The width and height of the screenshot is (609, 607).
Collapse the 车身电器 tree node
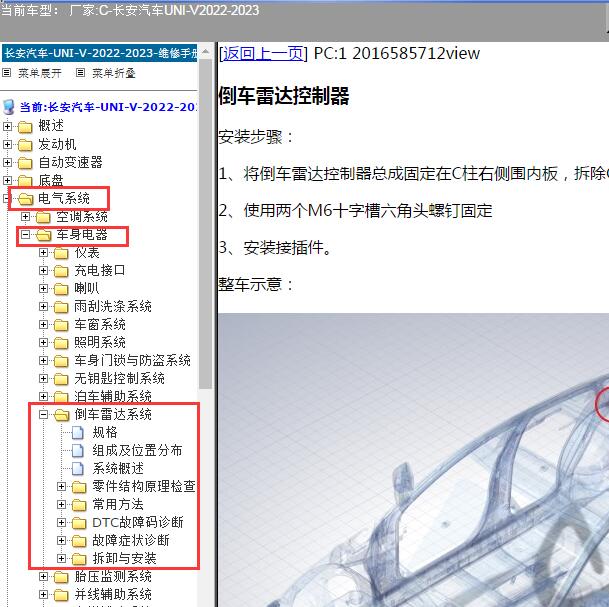tap(25, 235)
